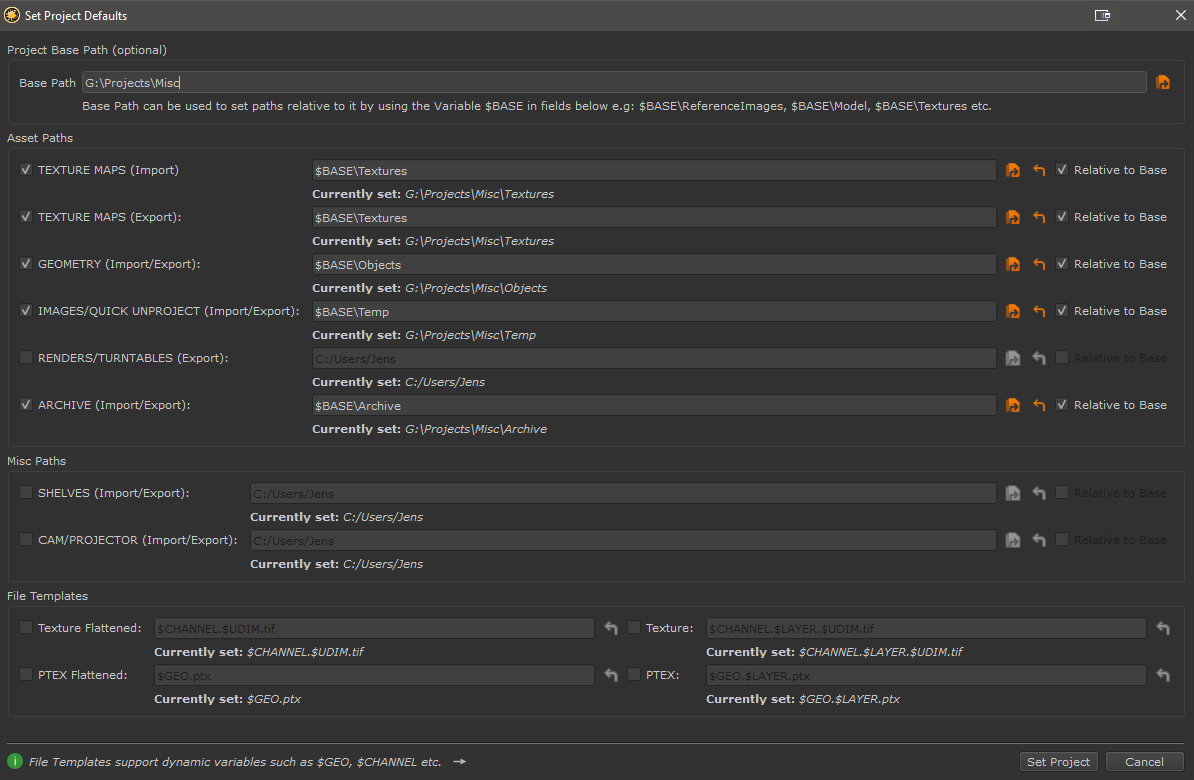Reset the PTEX file template
Screen dimensions: 1194x780
tap(1163, 676)
